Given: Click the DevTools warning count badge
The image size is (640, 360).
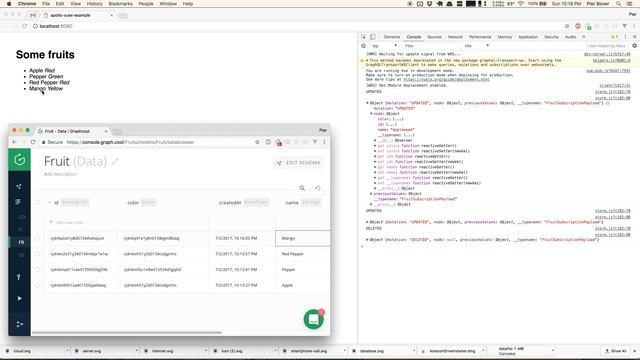Looking at the screenshot, I should tap(614, 37).
